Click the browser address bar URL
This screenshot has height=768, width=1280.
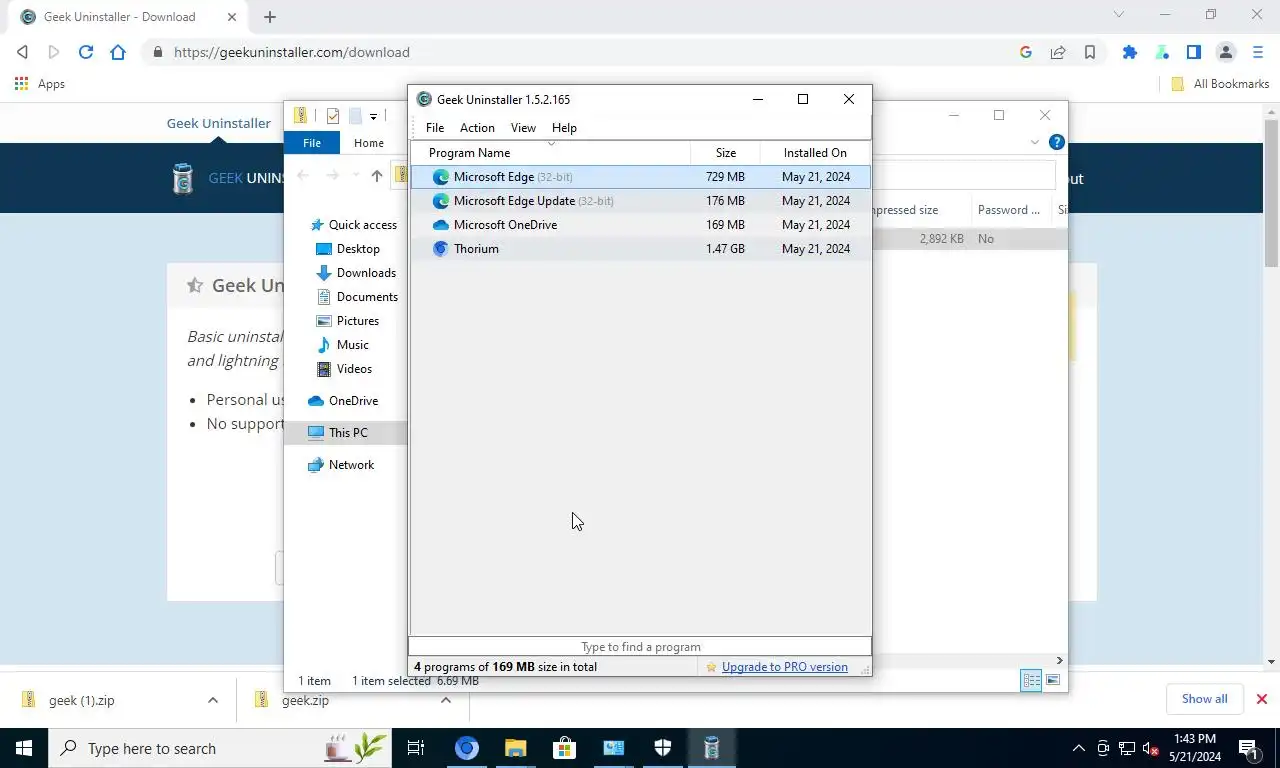click(x=292, y=52)
